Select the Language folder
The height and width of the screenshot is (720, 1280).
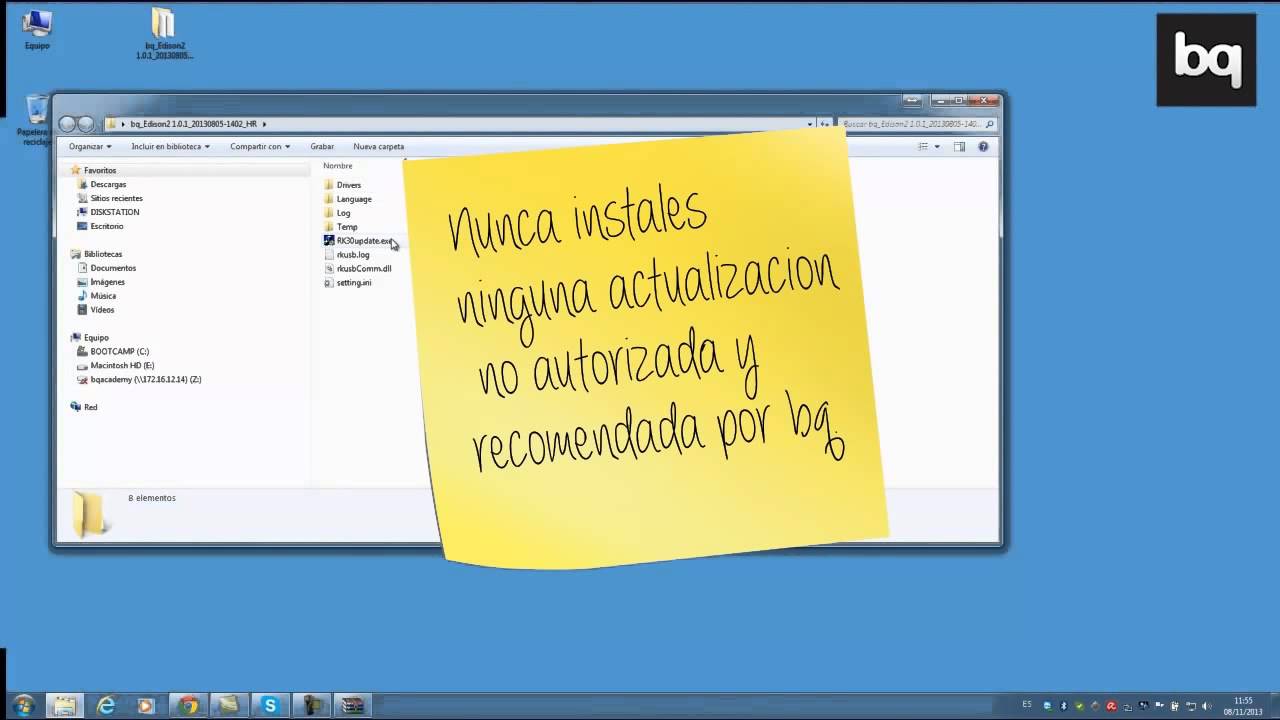(x=347, y=199)
